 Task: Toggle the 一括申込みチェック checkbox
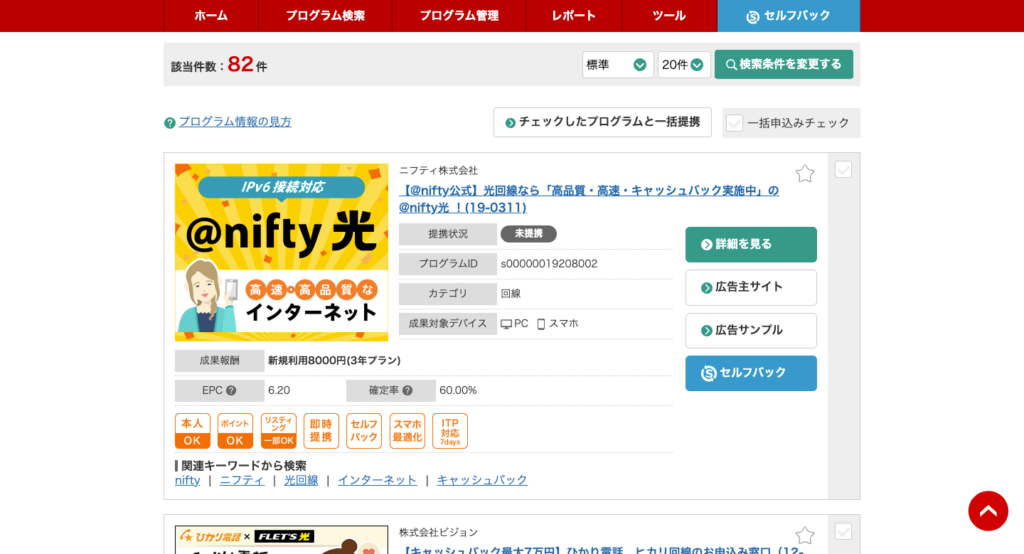click(x=735, y=123)
